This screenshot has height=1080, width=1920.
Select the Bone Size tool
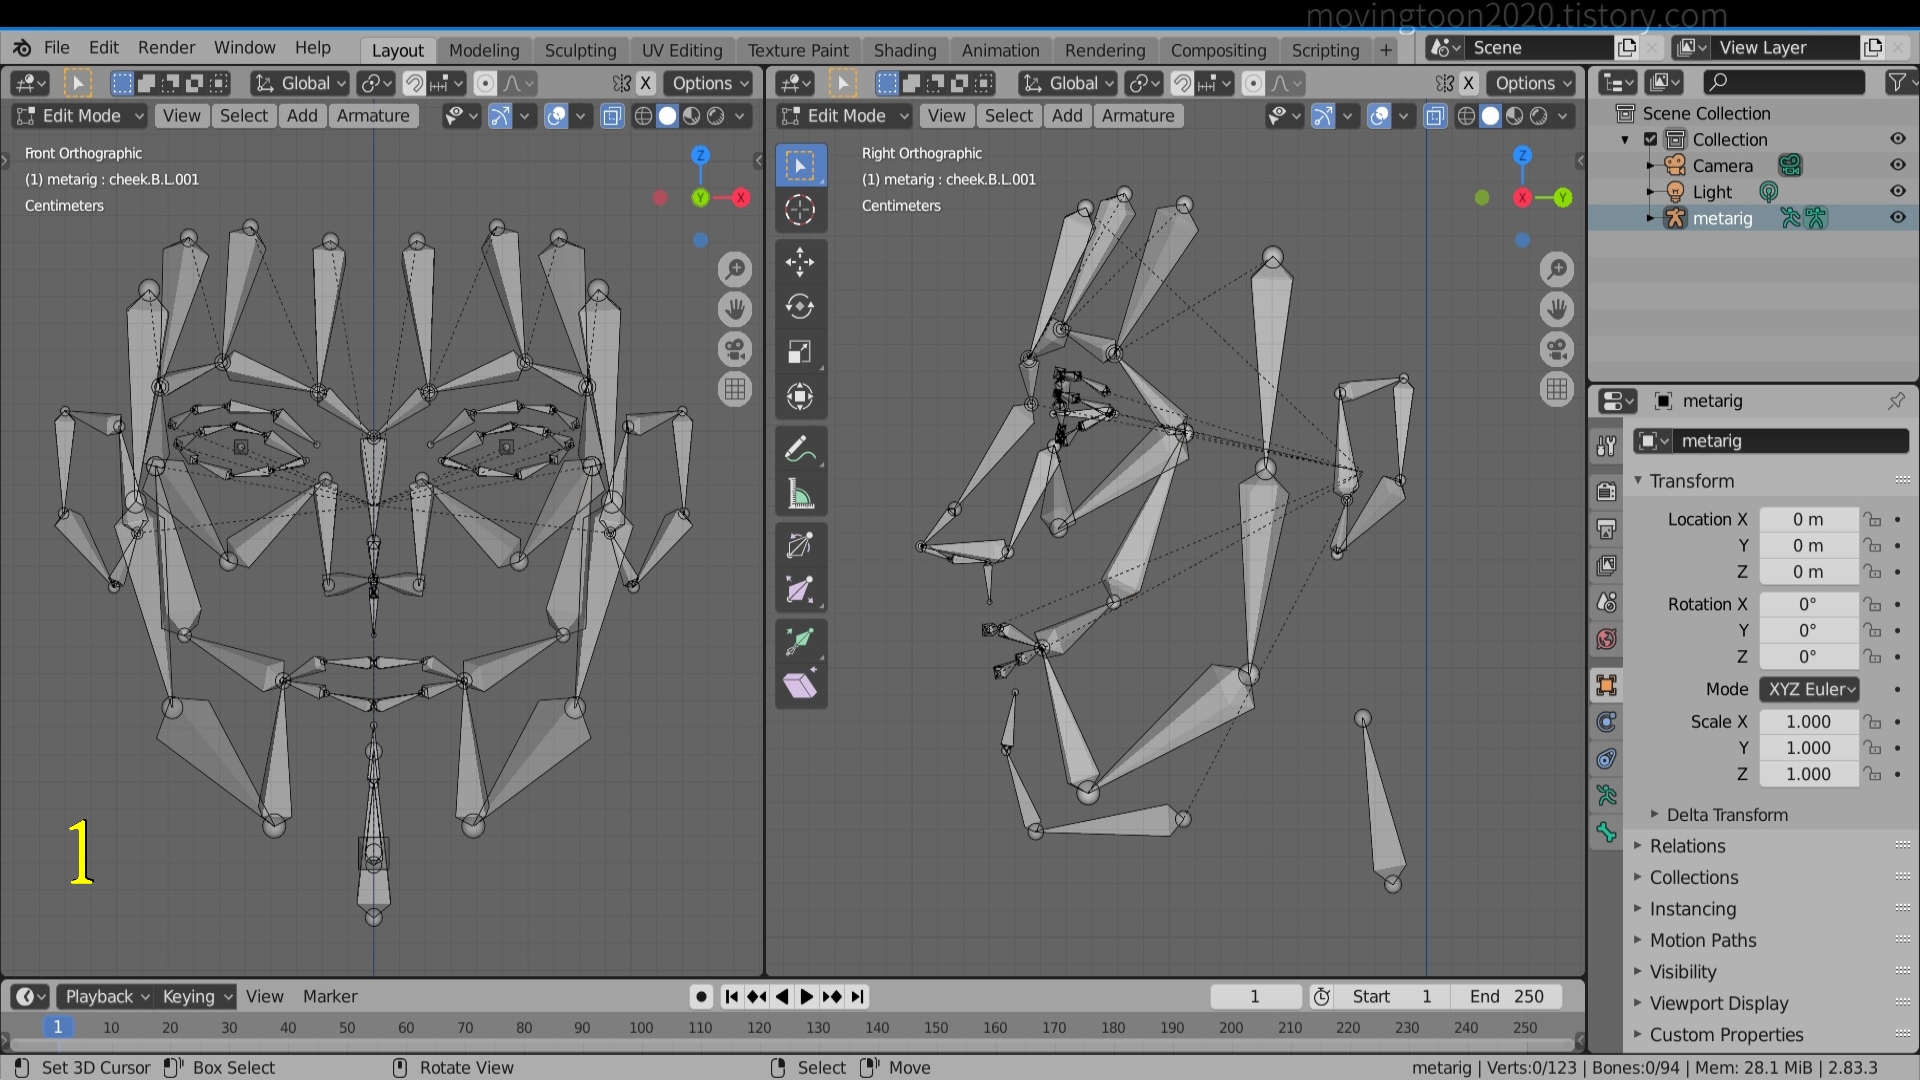pyautogui.click(x=800, y=589)
